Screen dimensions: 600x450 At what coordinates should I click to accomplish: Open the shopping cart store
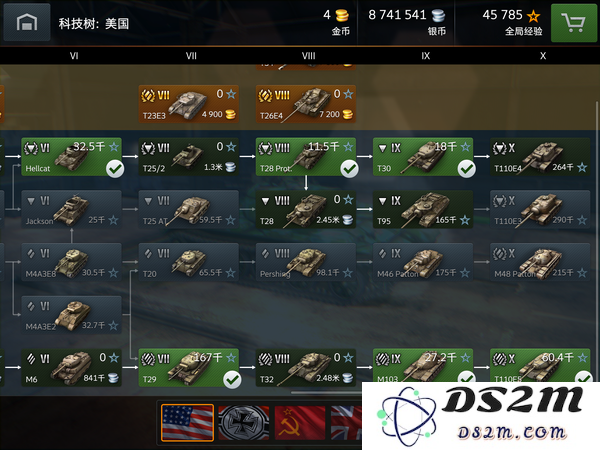[574, 23]
